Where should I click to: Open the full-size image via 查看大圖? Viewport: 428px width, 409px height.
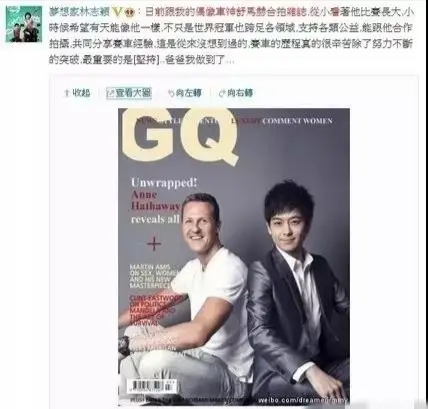pyautogui.click(x=133, y=93)
